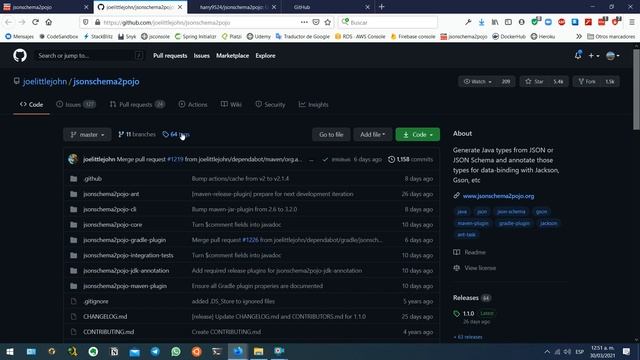Open the joelittlejohn owner link
640x360 pixels.
pyautogui.click(x=45, y=81)
